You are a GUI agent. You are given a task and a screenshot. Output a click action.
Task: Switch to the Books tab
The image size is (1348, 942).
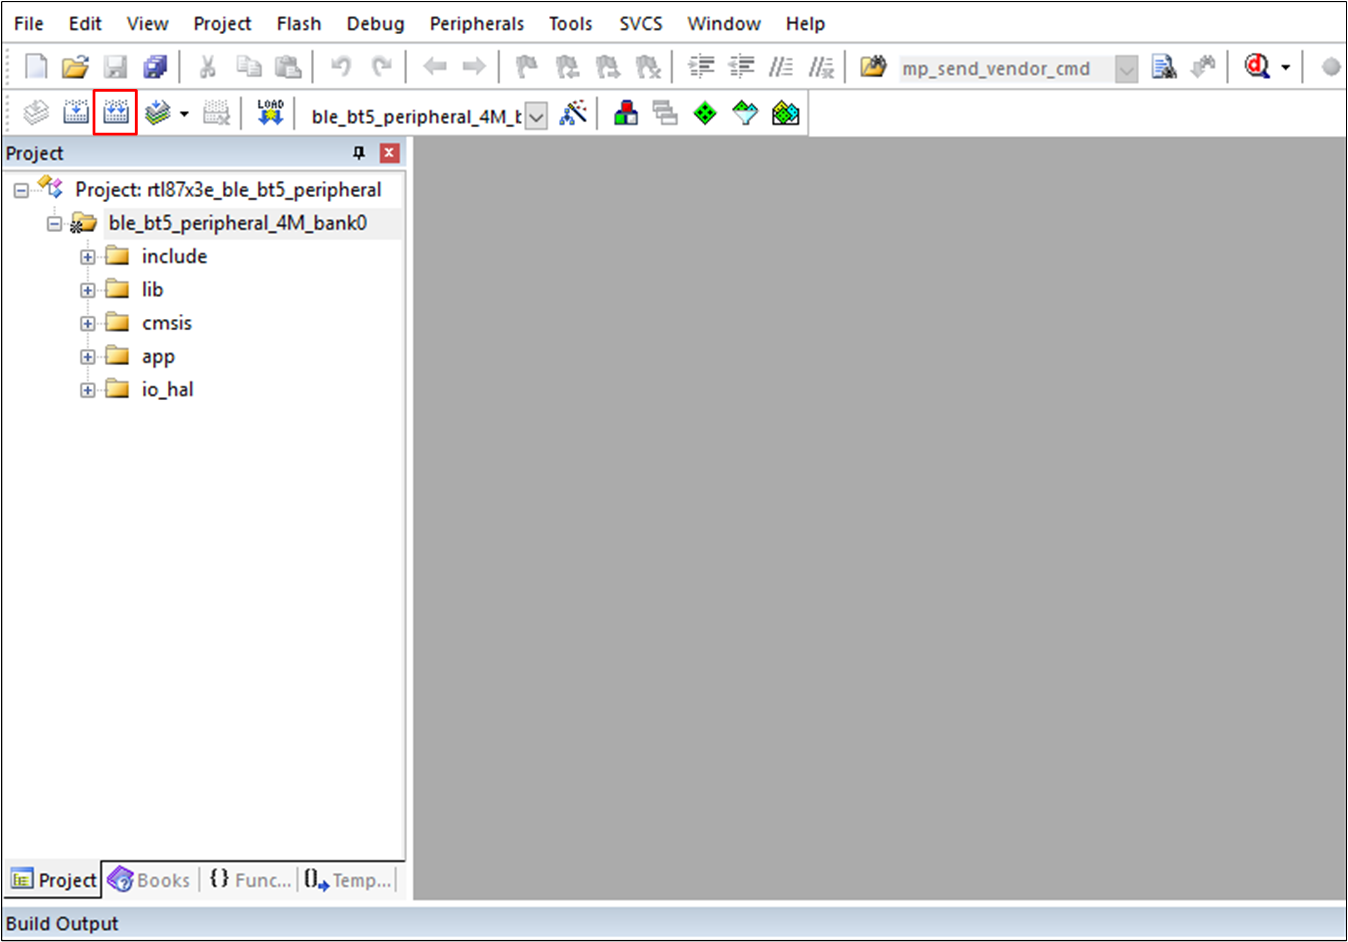click(x=150, y=880)
